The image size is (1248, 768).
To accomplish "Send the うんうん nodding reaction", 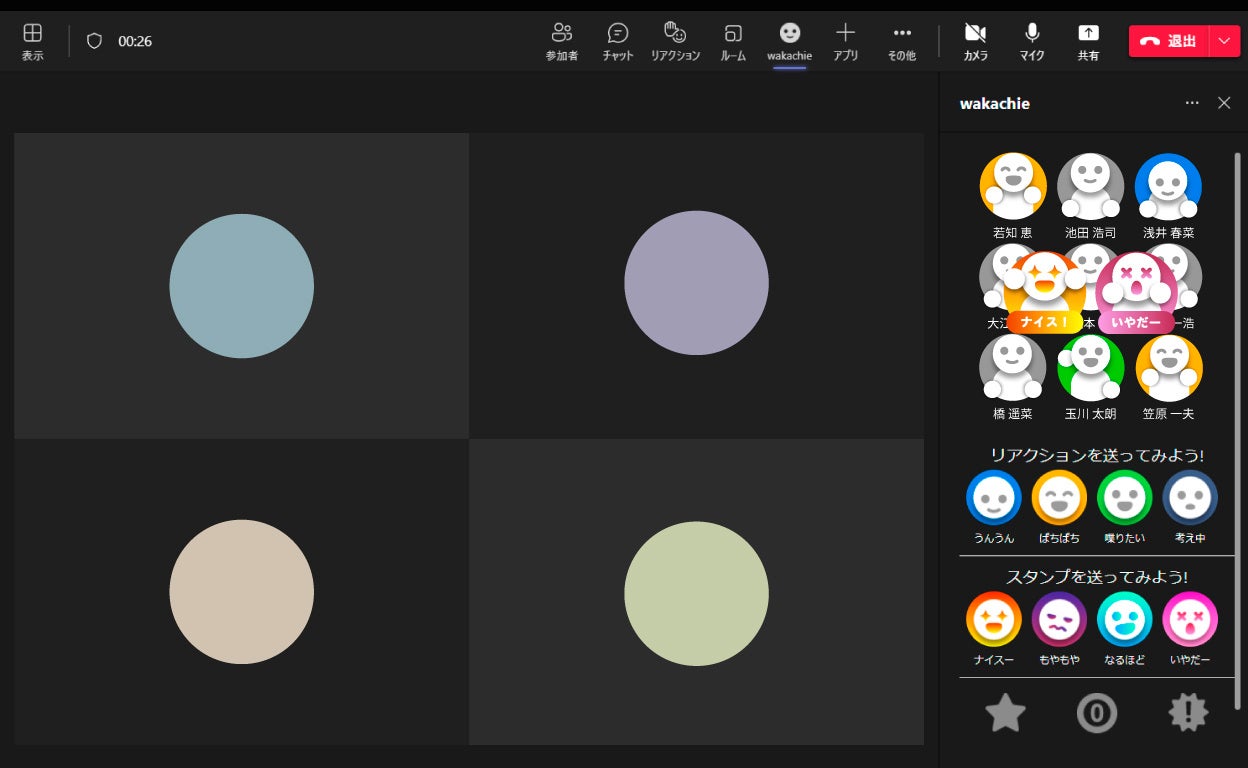I will coord(993,498).
